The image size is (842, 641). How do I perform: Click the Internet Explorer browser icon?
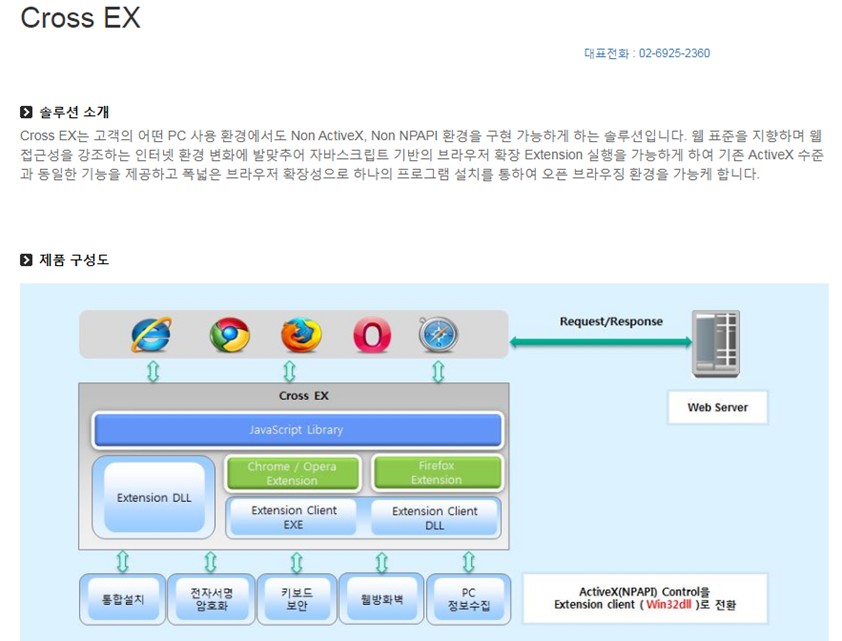pyautogui.click(x=152, y=334)
